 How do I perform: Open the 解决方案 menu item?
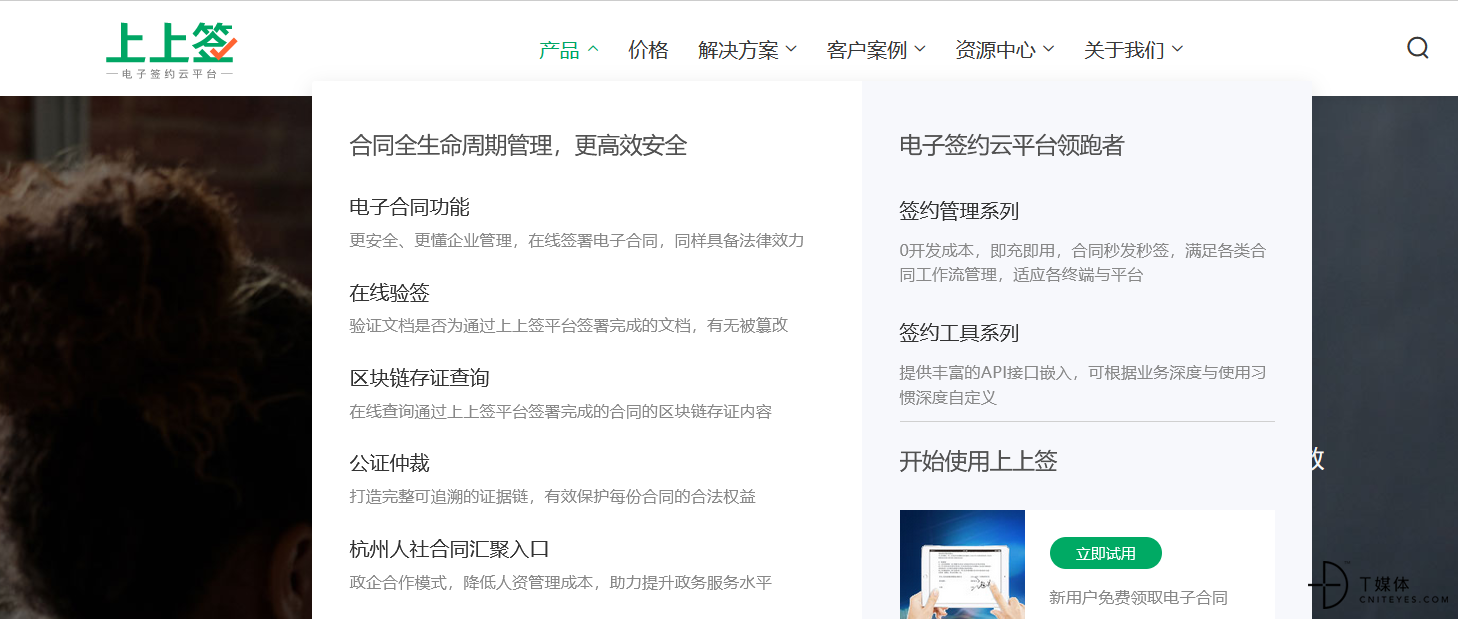(738, 49)
